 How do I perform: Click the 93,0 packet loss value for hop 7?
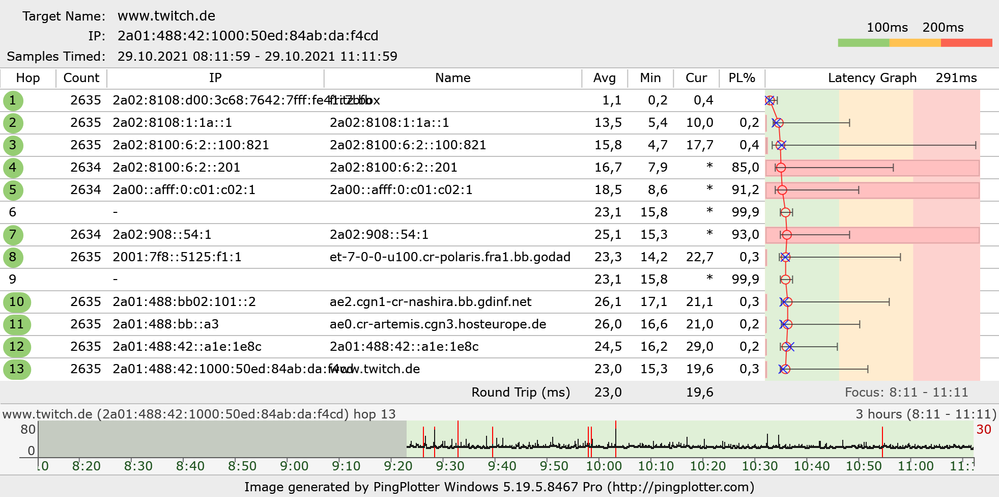[744, 235]
